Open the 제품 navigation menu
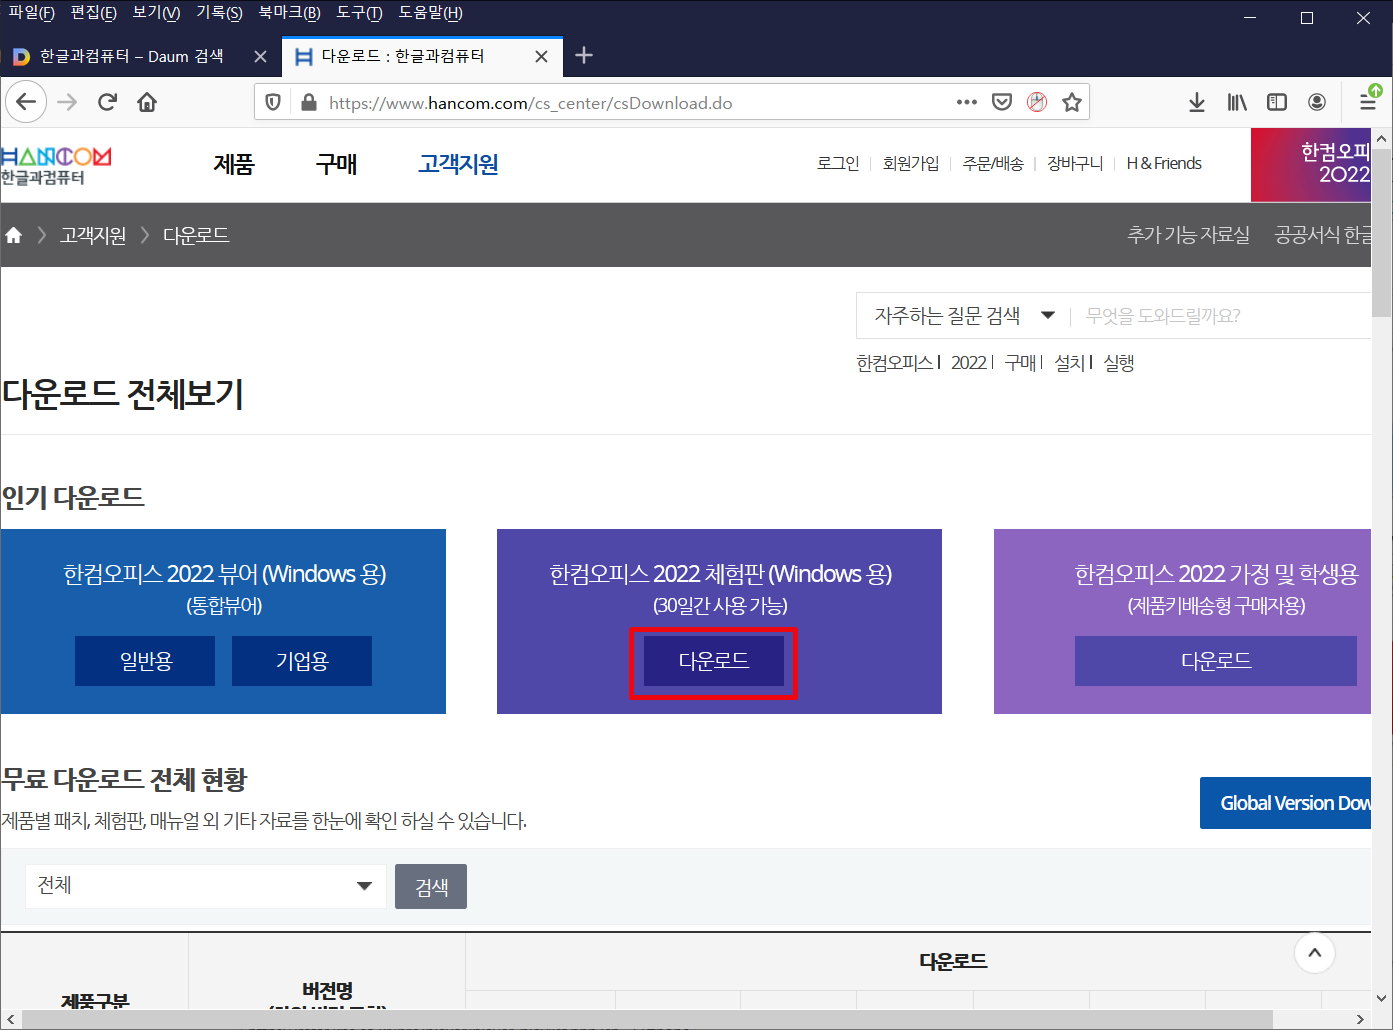This screenshot has height=1030, width=1393. (234, 164)
